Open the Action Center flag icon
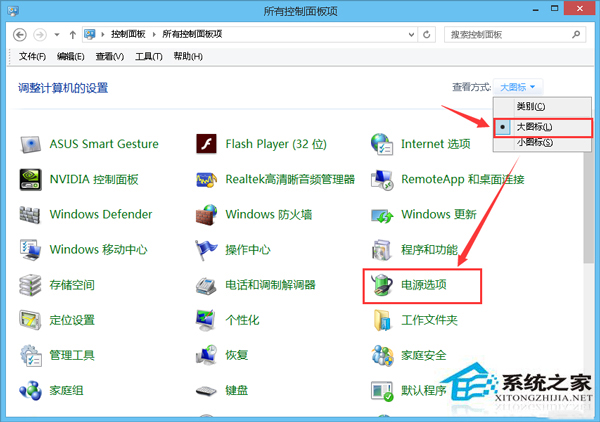The width and height of the screenshot is (600, 422). coord(206,250)
